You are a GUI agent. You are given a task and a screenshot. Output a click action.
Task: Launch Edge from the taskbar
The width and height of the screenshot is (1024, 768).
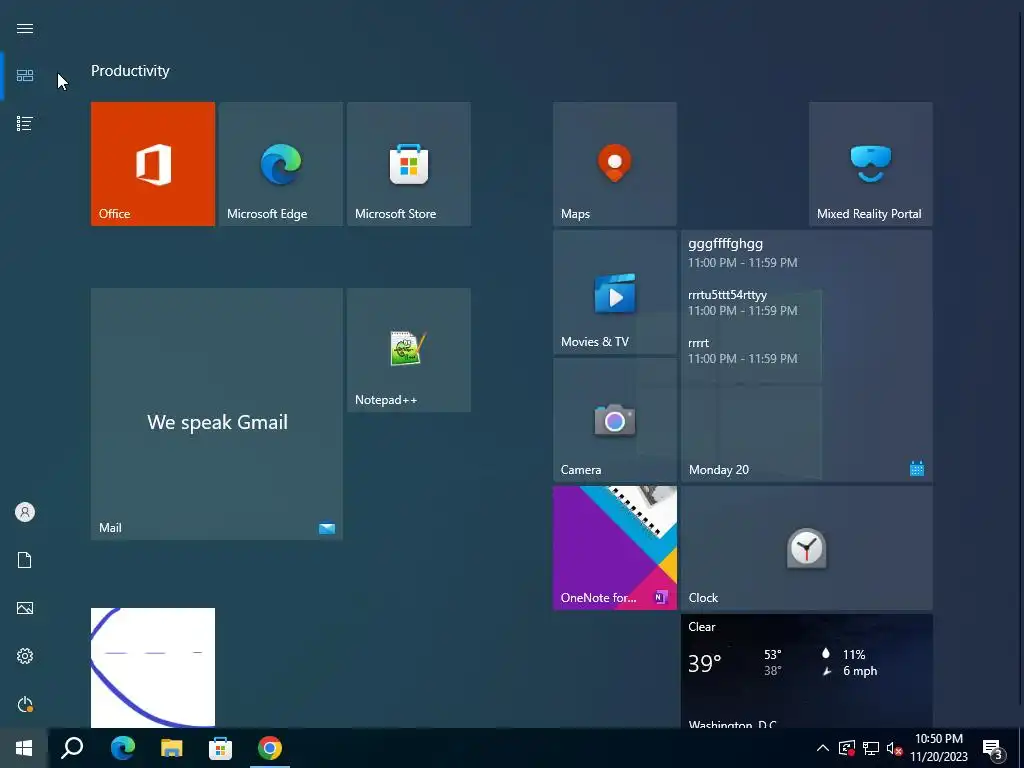122,748
